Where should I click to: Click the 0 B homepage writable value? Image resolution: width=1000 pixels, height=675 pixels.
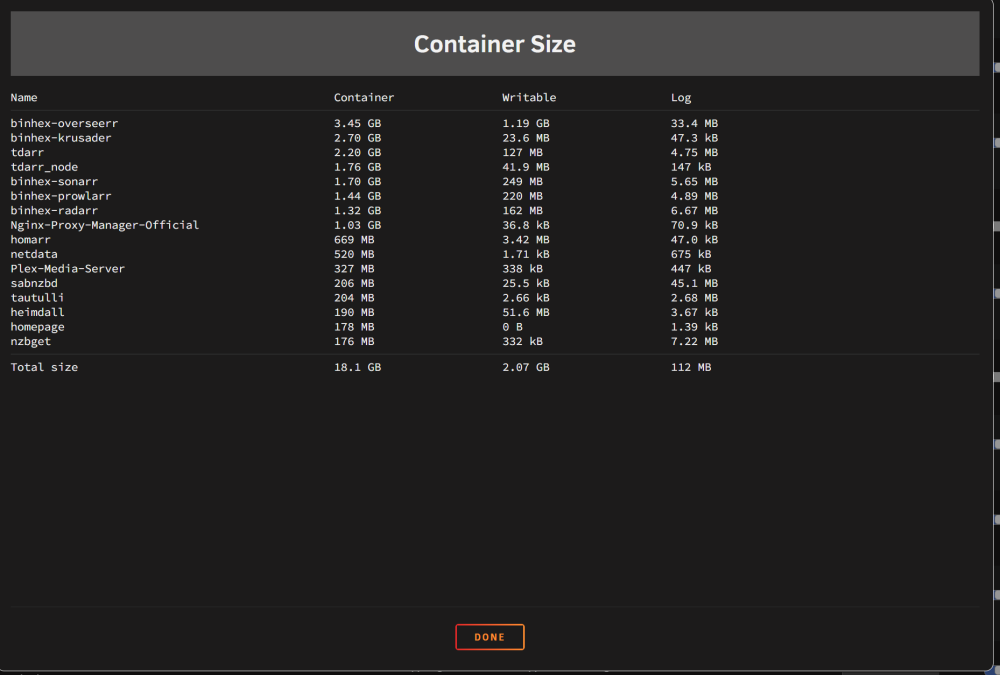click(512, 327)
